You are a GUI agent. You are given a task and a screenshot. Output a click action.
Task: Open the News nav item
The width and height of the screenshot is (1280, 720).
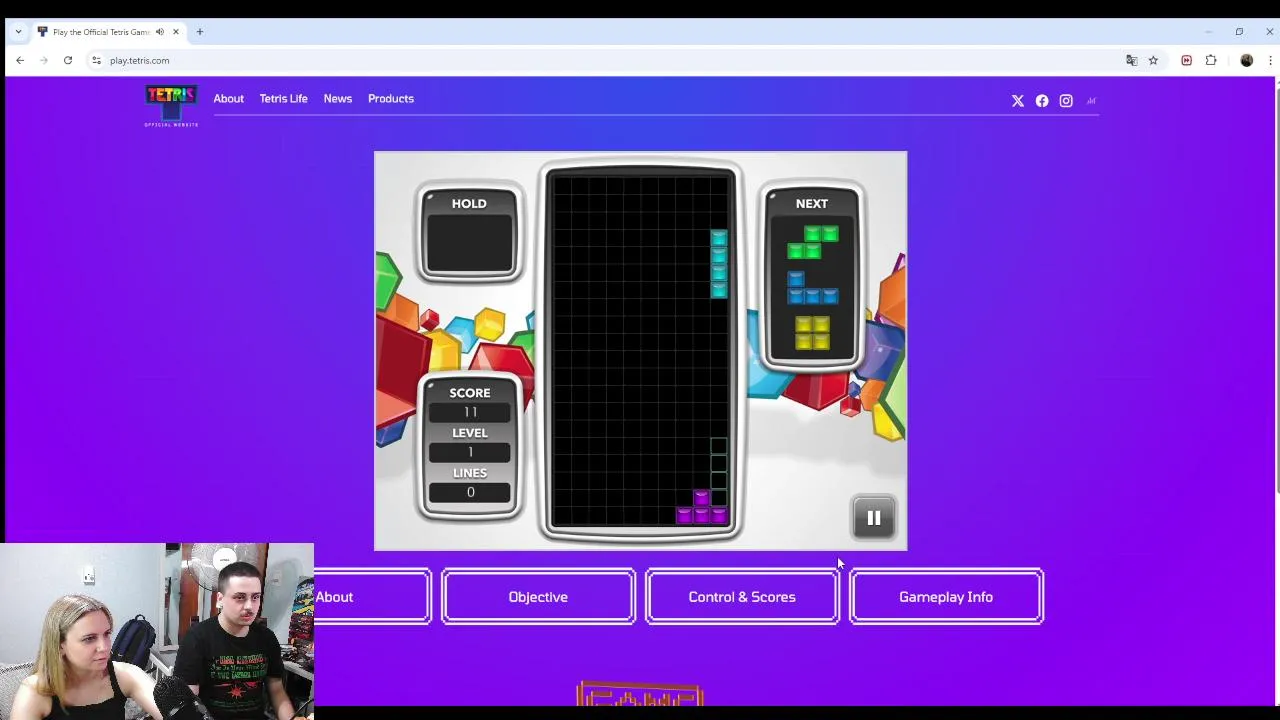337,99
